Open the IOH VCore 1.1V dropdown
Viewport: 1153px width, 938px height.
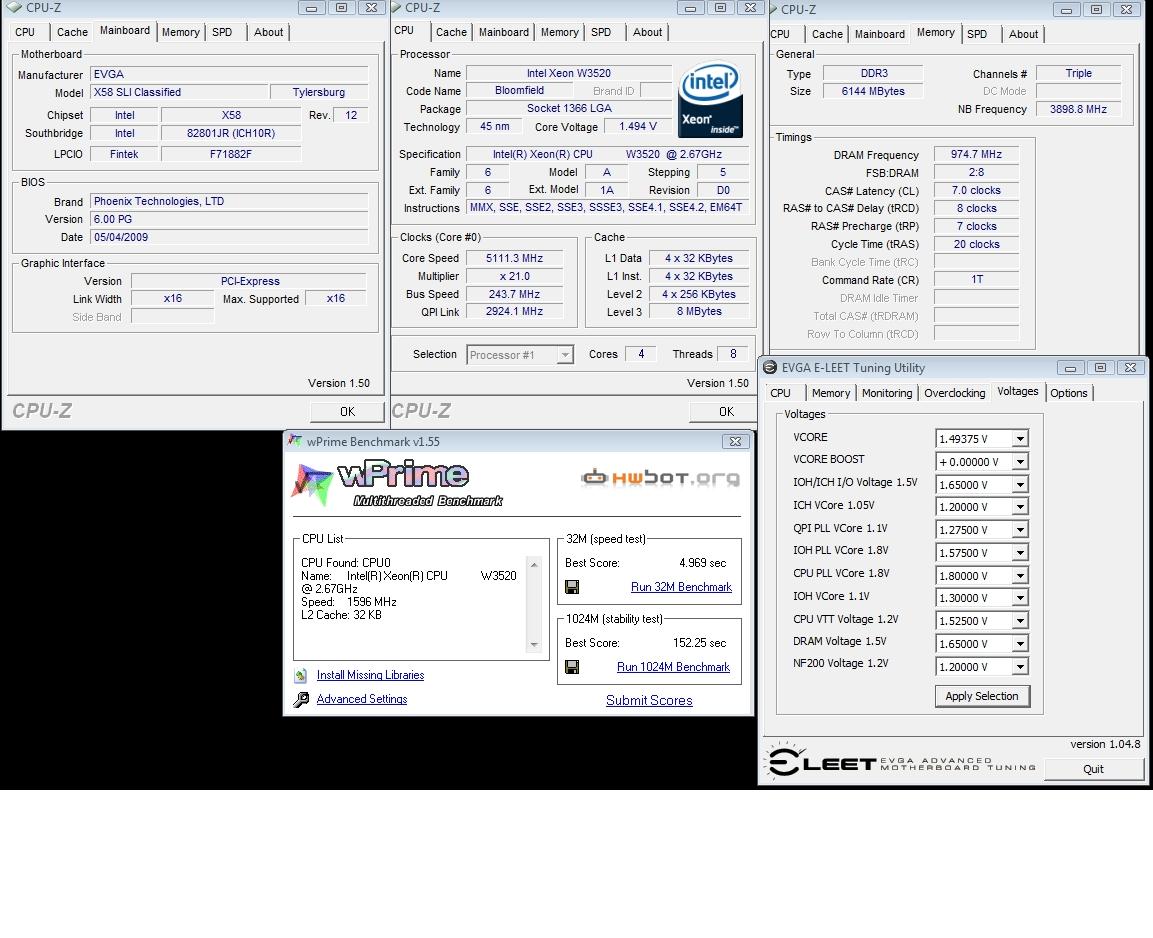click(1020, 598)
